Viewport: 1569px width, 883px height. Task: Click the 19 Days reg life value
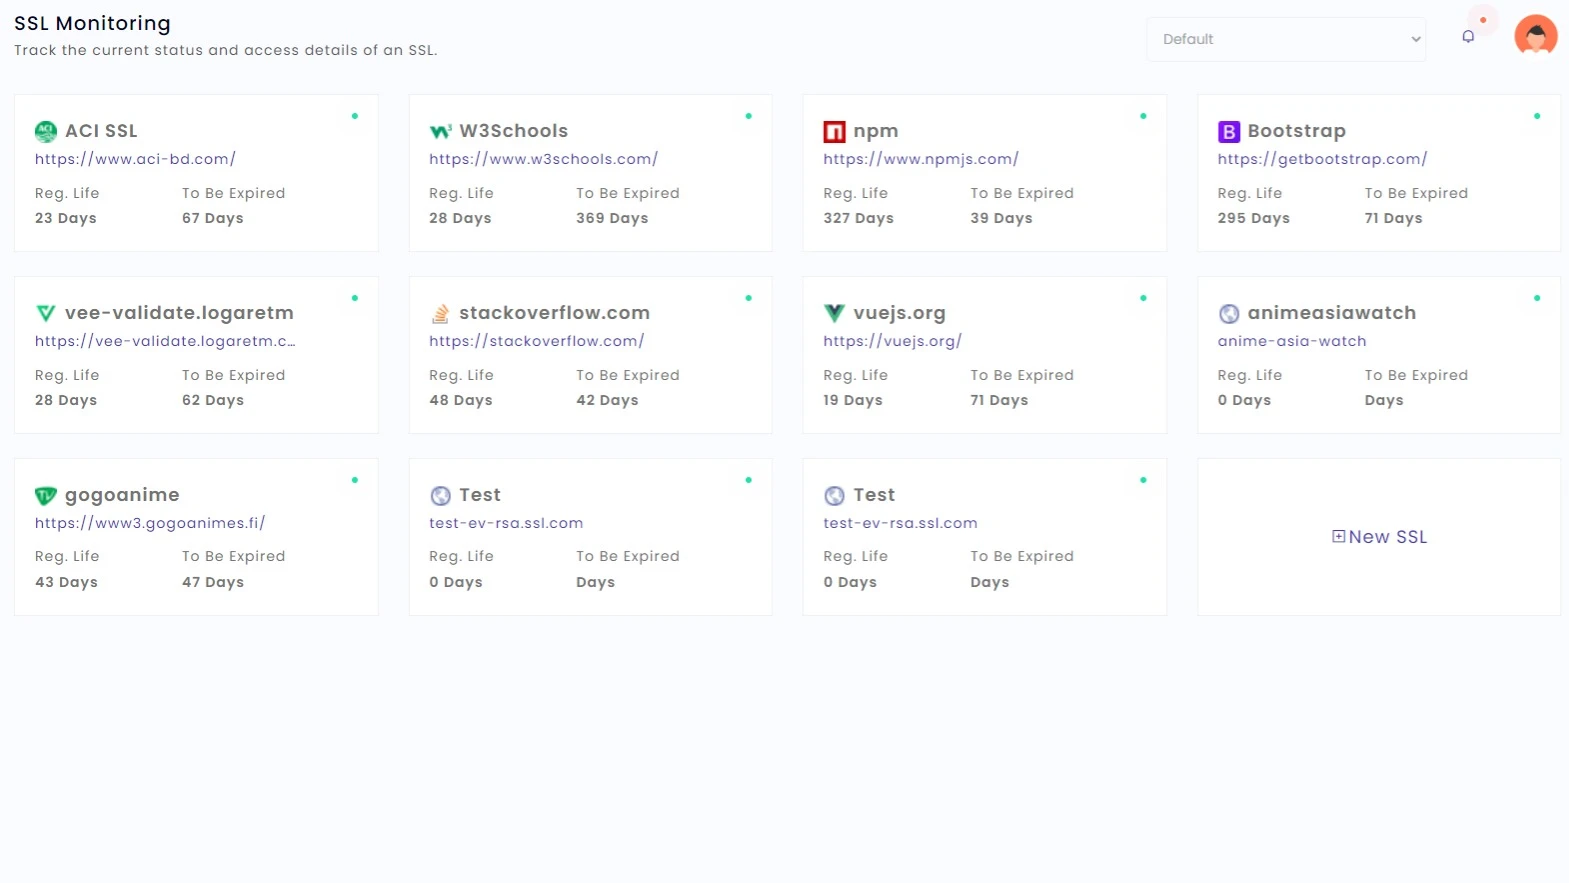[x=852, y=400]
